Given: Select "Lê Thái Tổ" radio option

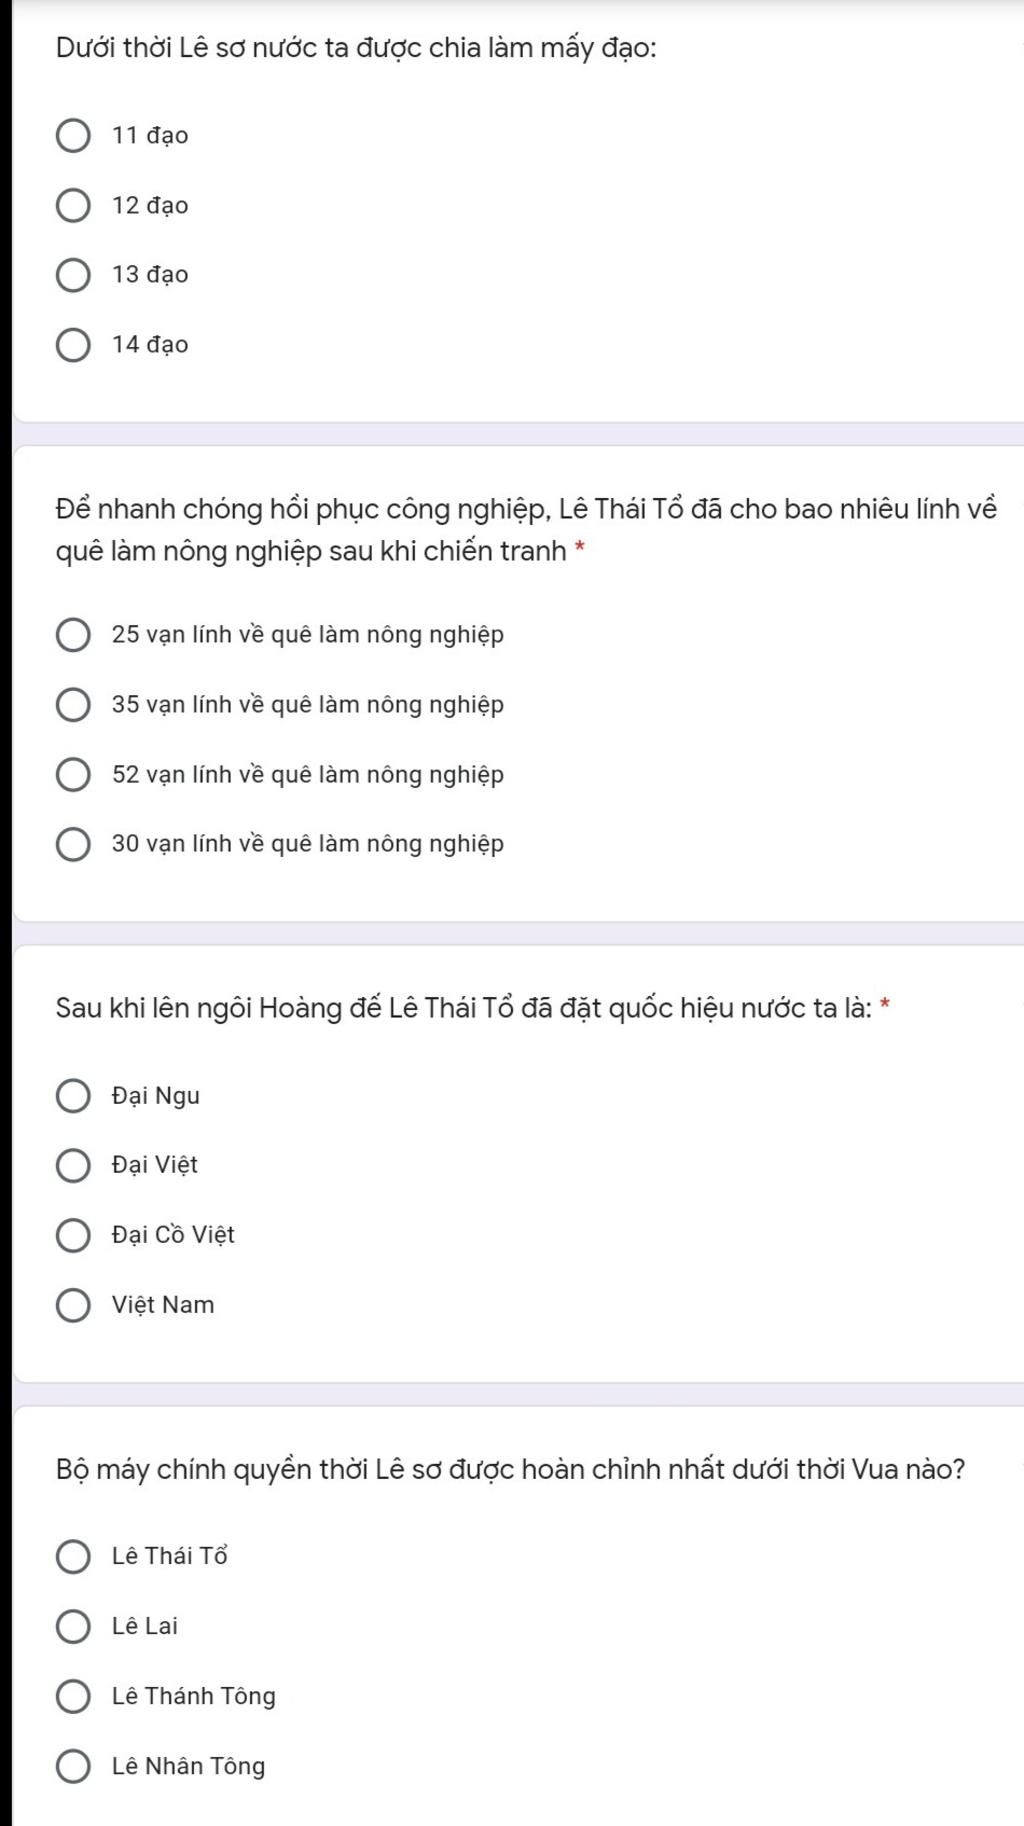Looking at the screenshot, I should 73,1556.
